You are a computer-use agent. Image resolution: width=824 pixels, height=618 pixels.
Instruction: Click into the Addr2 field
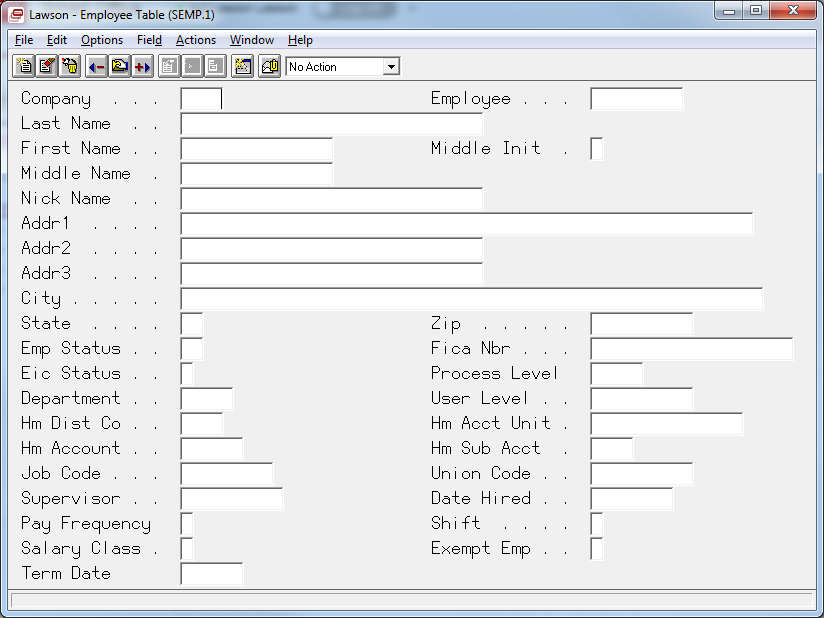(x=332, y=249)
